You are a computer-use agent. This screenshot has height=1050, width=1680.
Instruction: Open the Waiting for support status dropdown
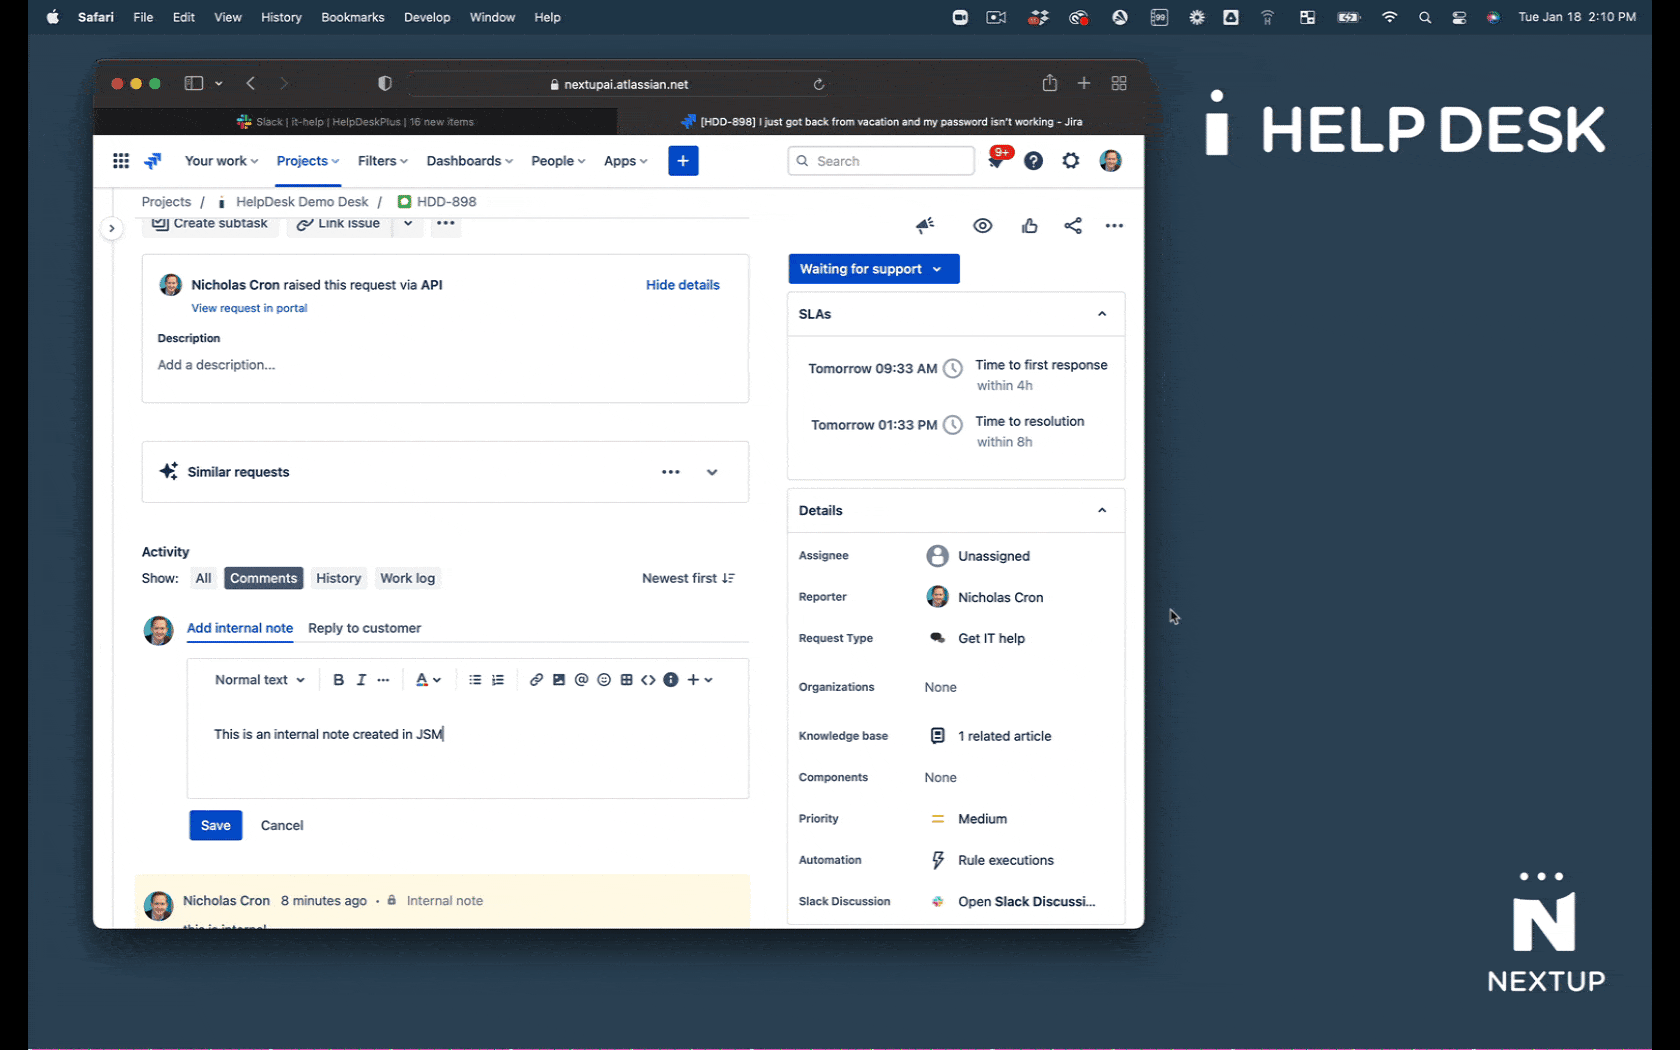(873, 269)
